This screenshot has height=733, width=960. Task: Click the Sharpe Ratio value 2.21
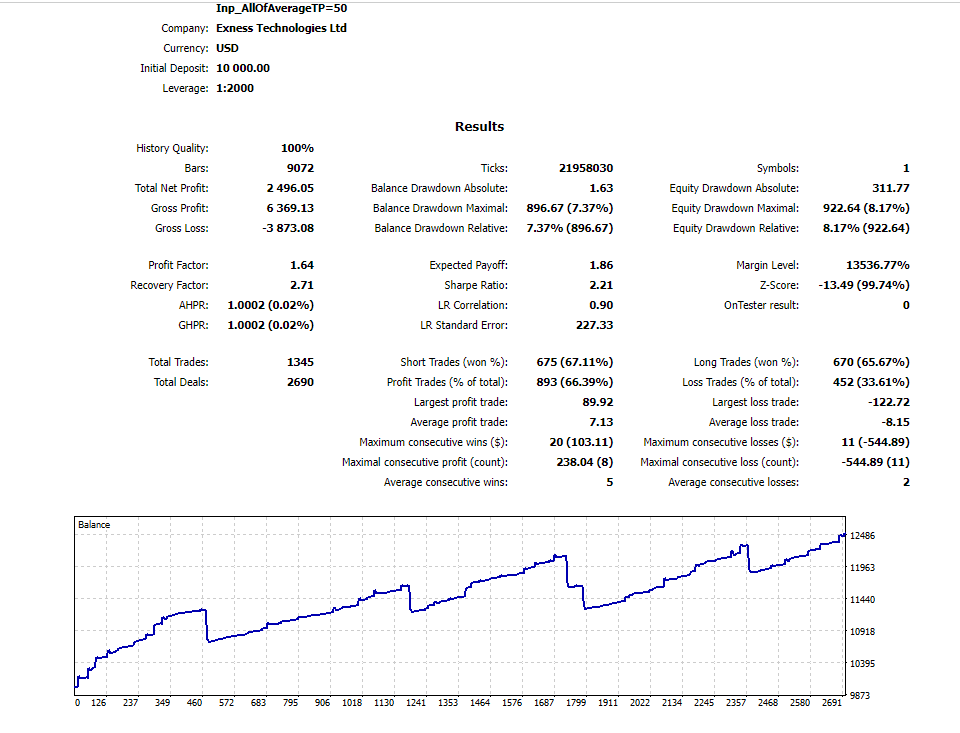coord(601,285)
